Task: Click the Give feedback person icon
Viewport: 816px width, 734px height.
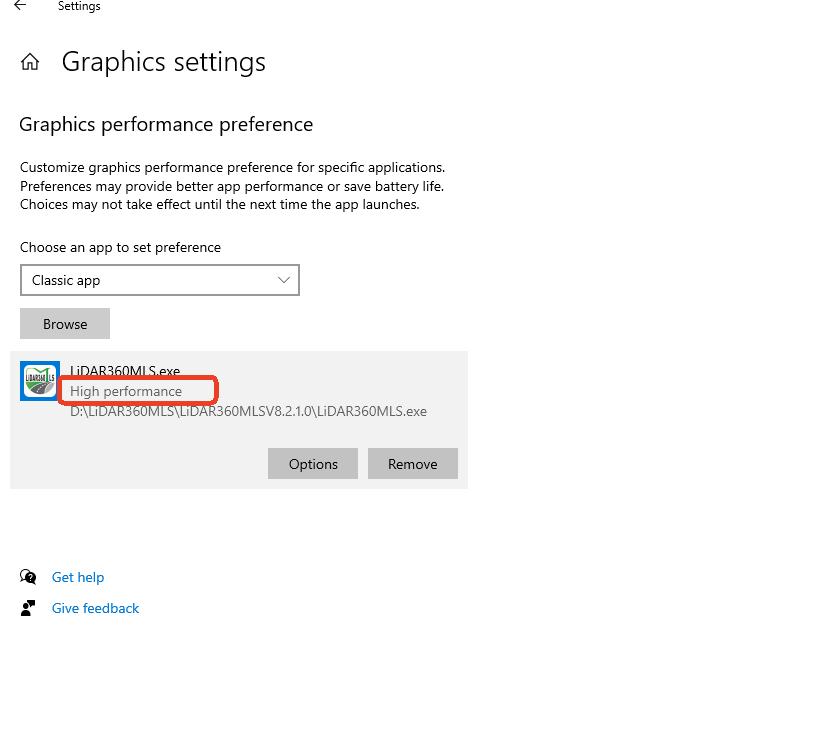Action: pyautogui.click(x=28, y=608)
